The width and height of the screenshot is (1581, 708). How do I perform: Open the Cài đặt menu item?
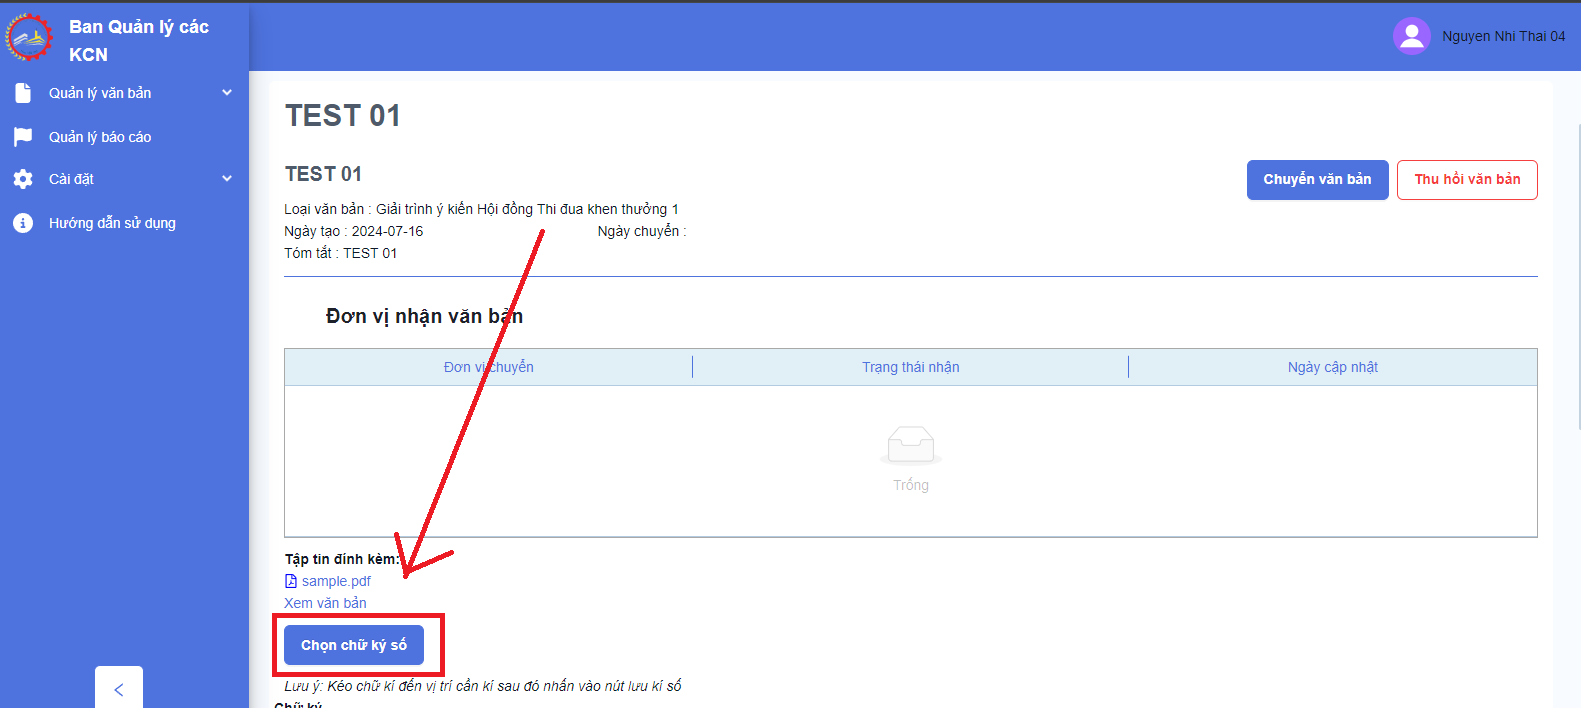click(x=124, y=179)
